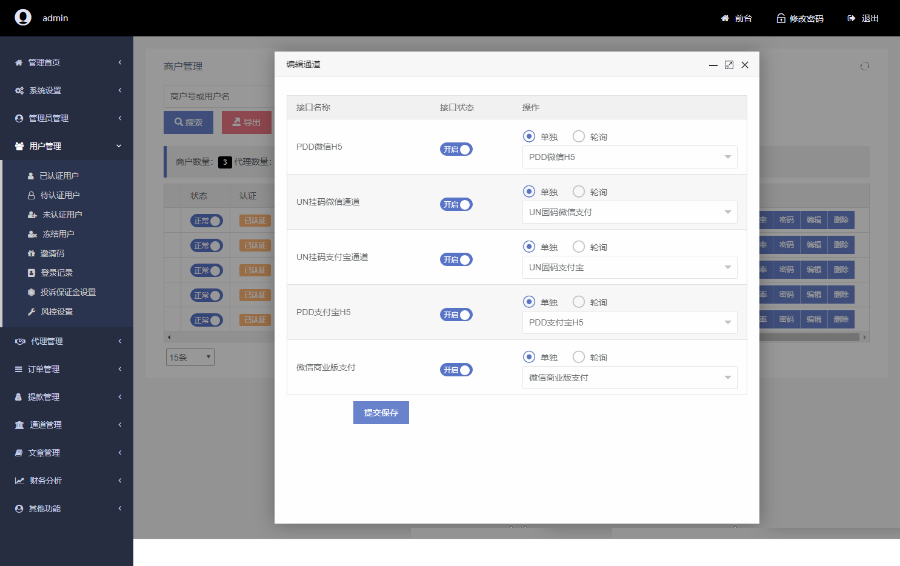This screenshot has width=900, height=566.
Task: Click the eye icon for 代理管理
Action: pos(20,342)
